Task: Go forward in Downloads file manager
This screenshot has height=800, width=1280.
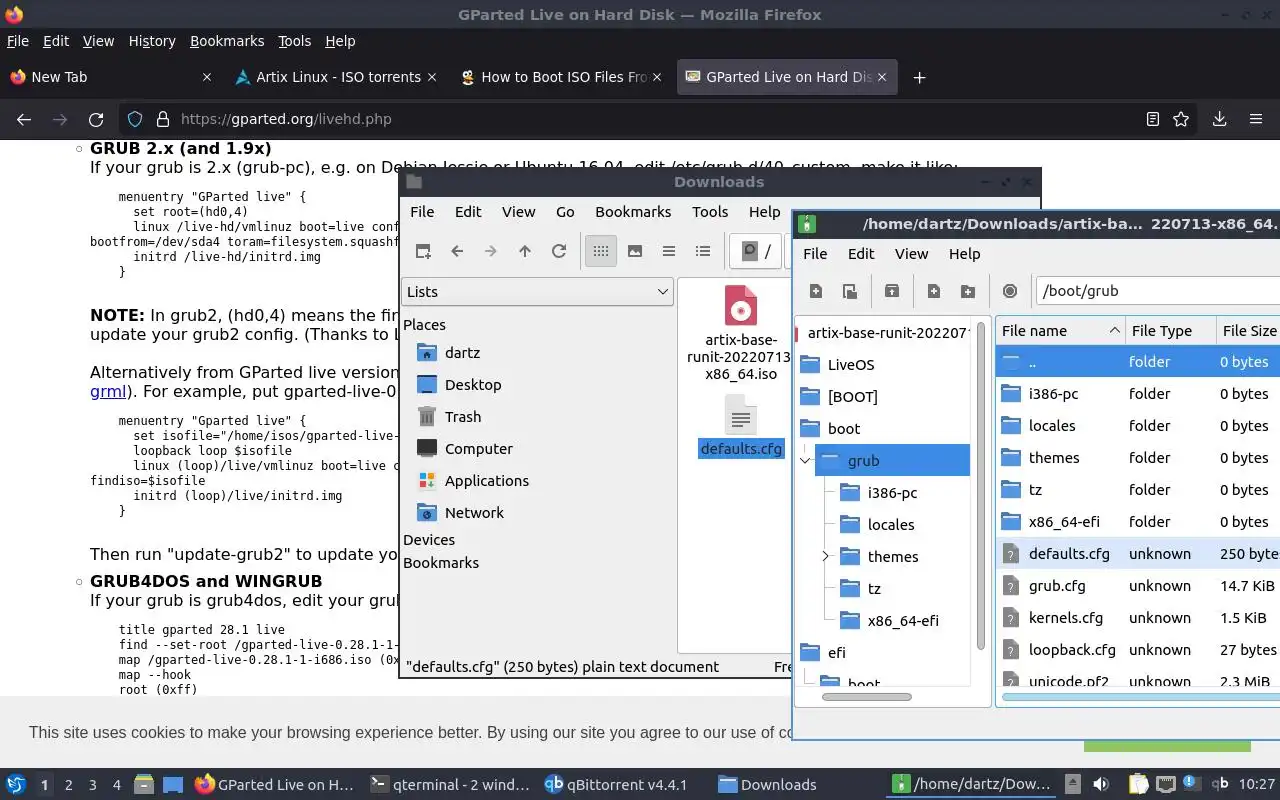Action: pos(490,251)
